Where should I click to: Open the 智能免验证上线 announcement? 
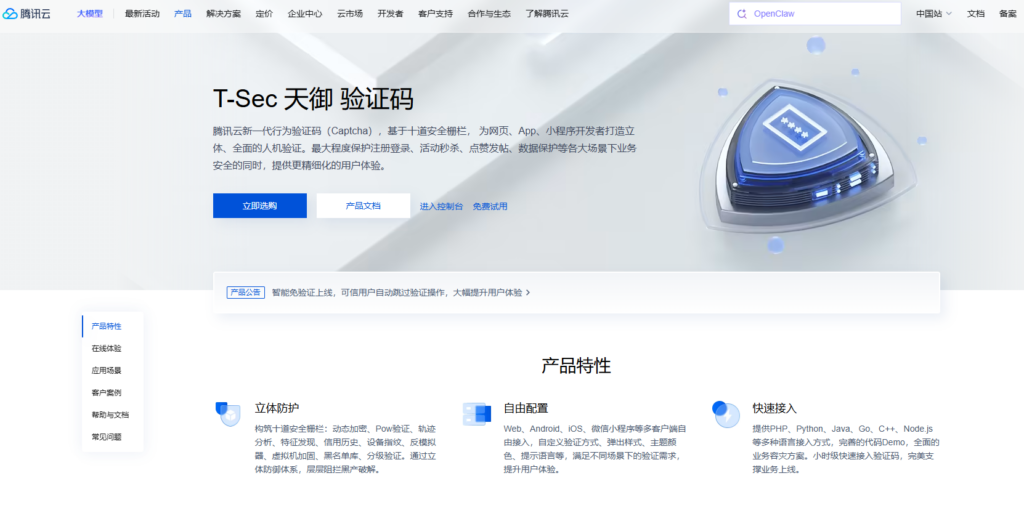397,293
